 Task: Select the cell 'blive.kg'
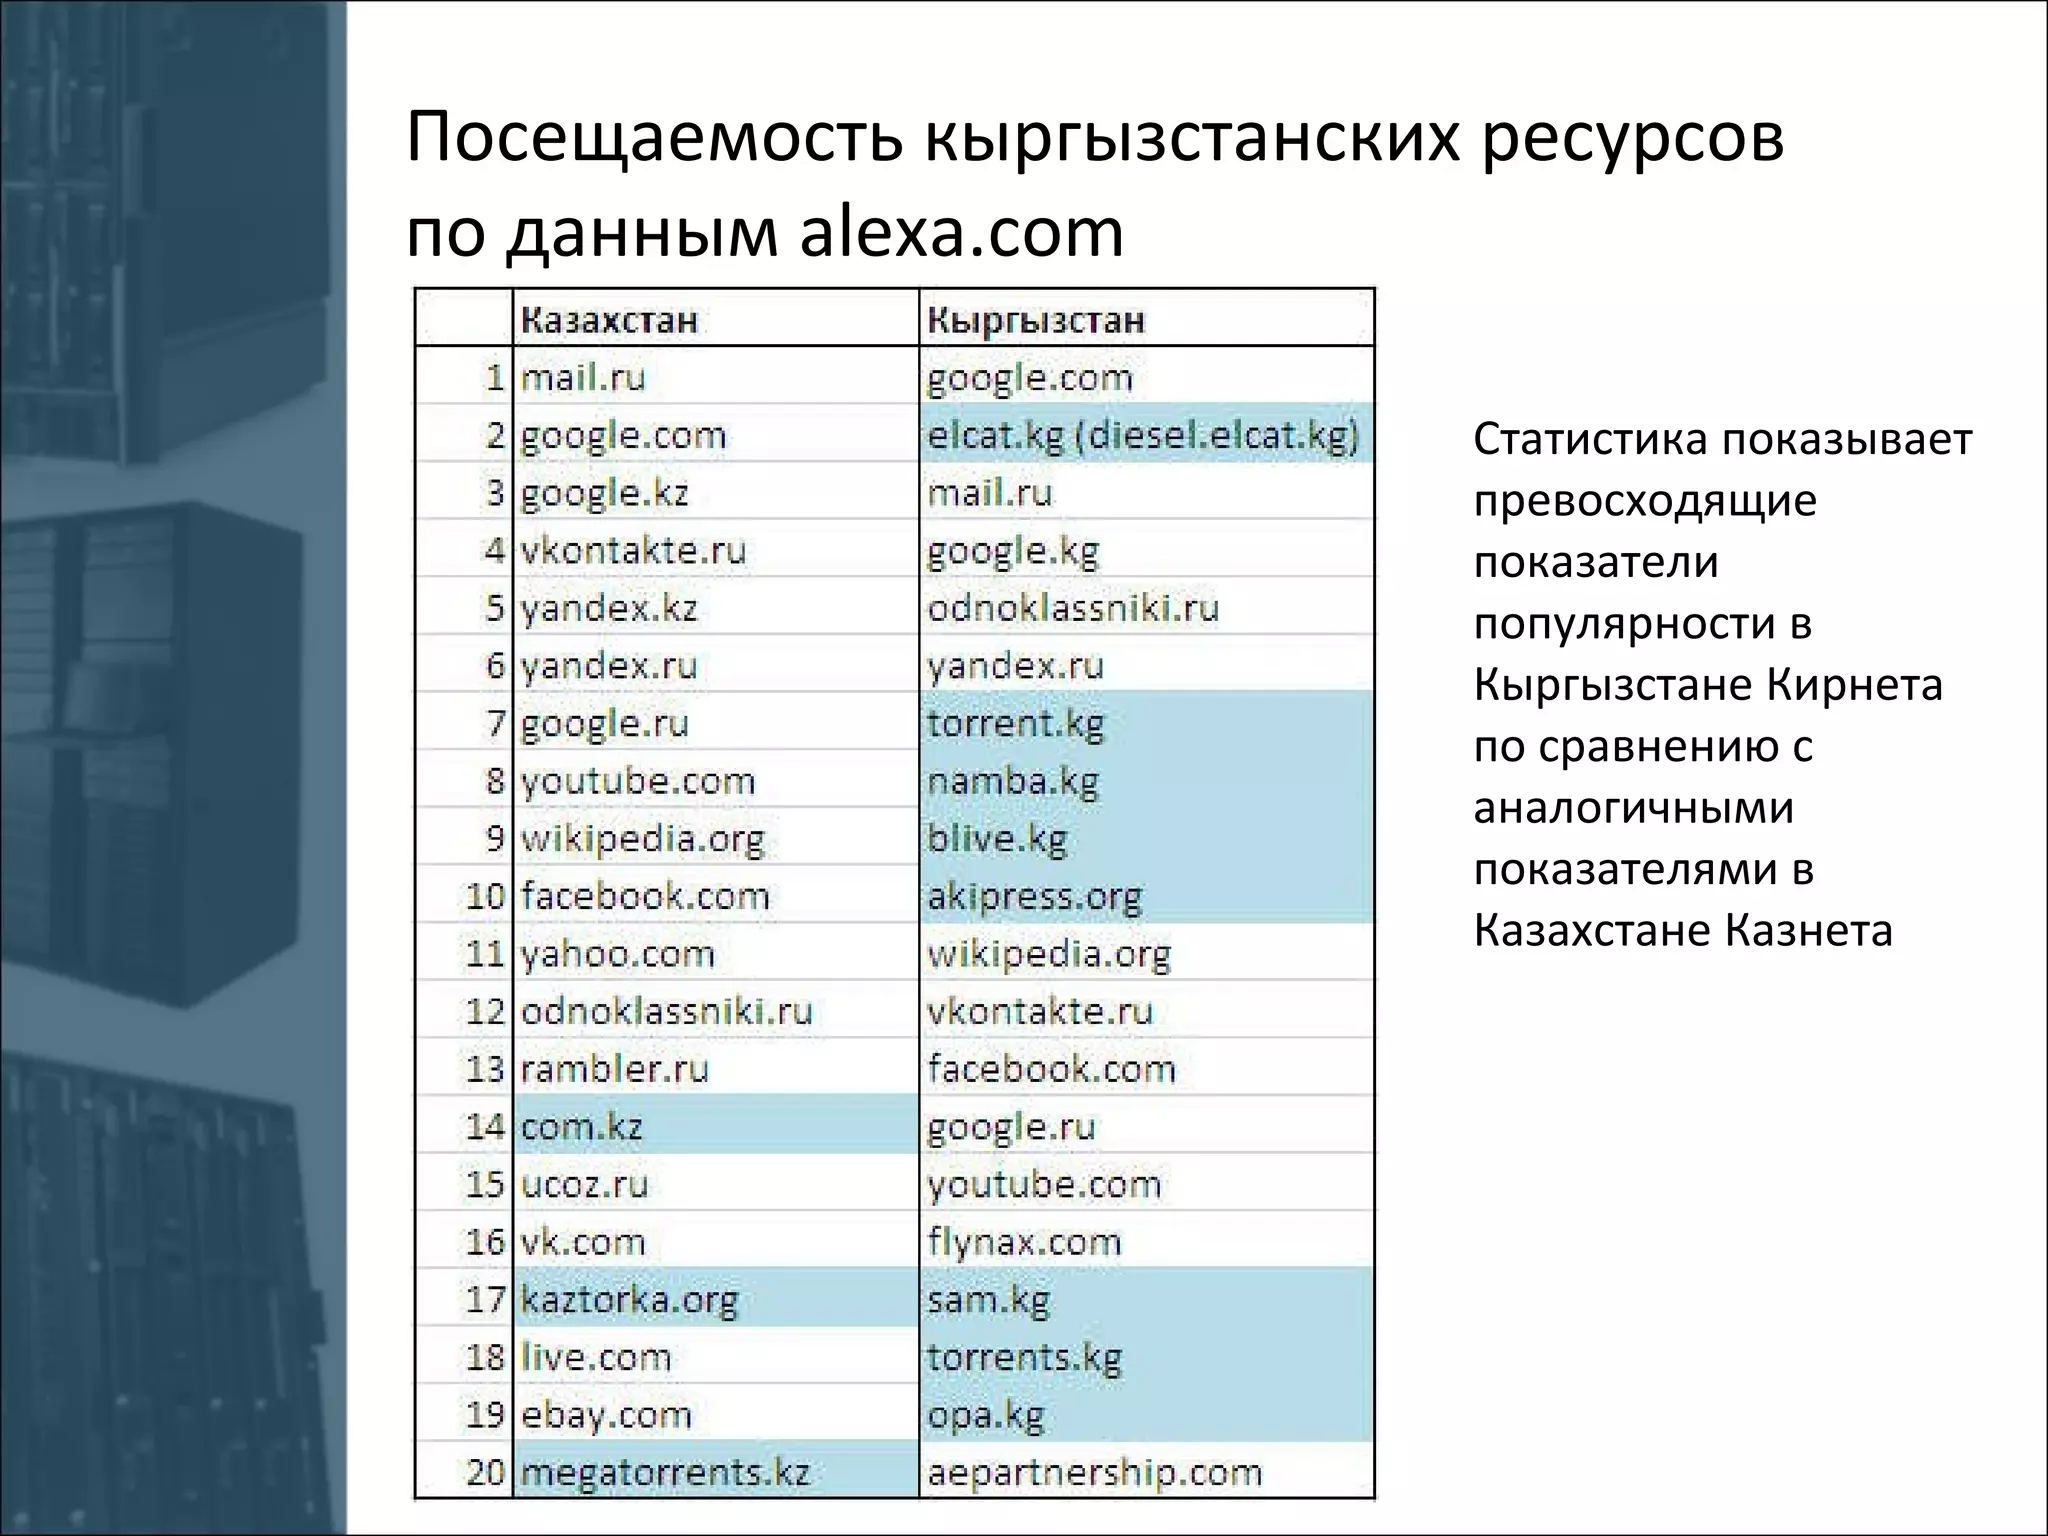[1147, 837]
